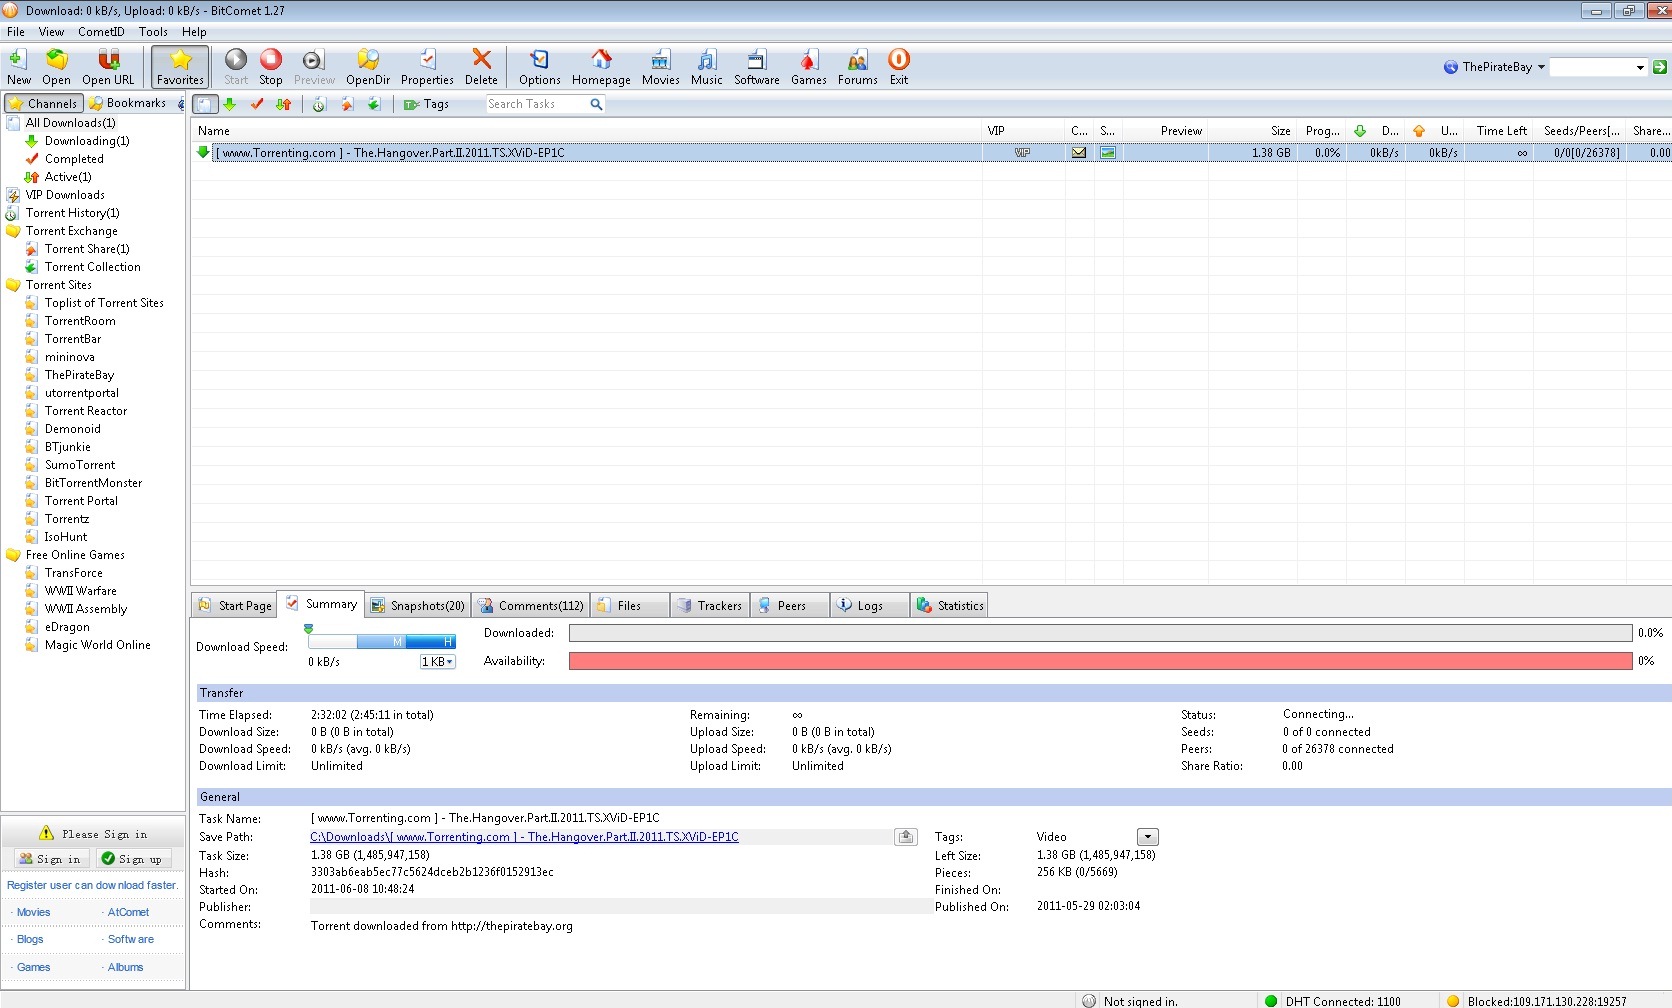Switch to the Logs tab
This screenshot has height=1008, width=1672.
(870, 606)
